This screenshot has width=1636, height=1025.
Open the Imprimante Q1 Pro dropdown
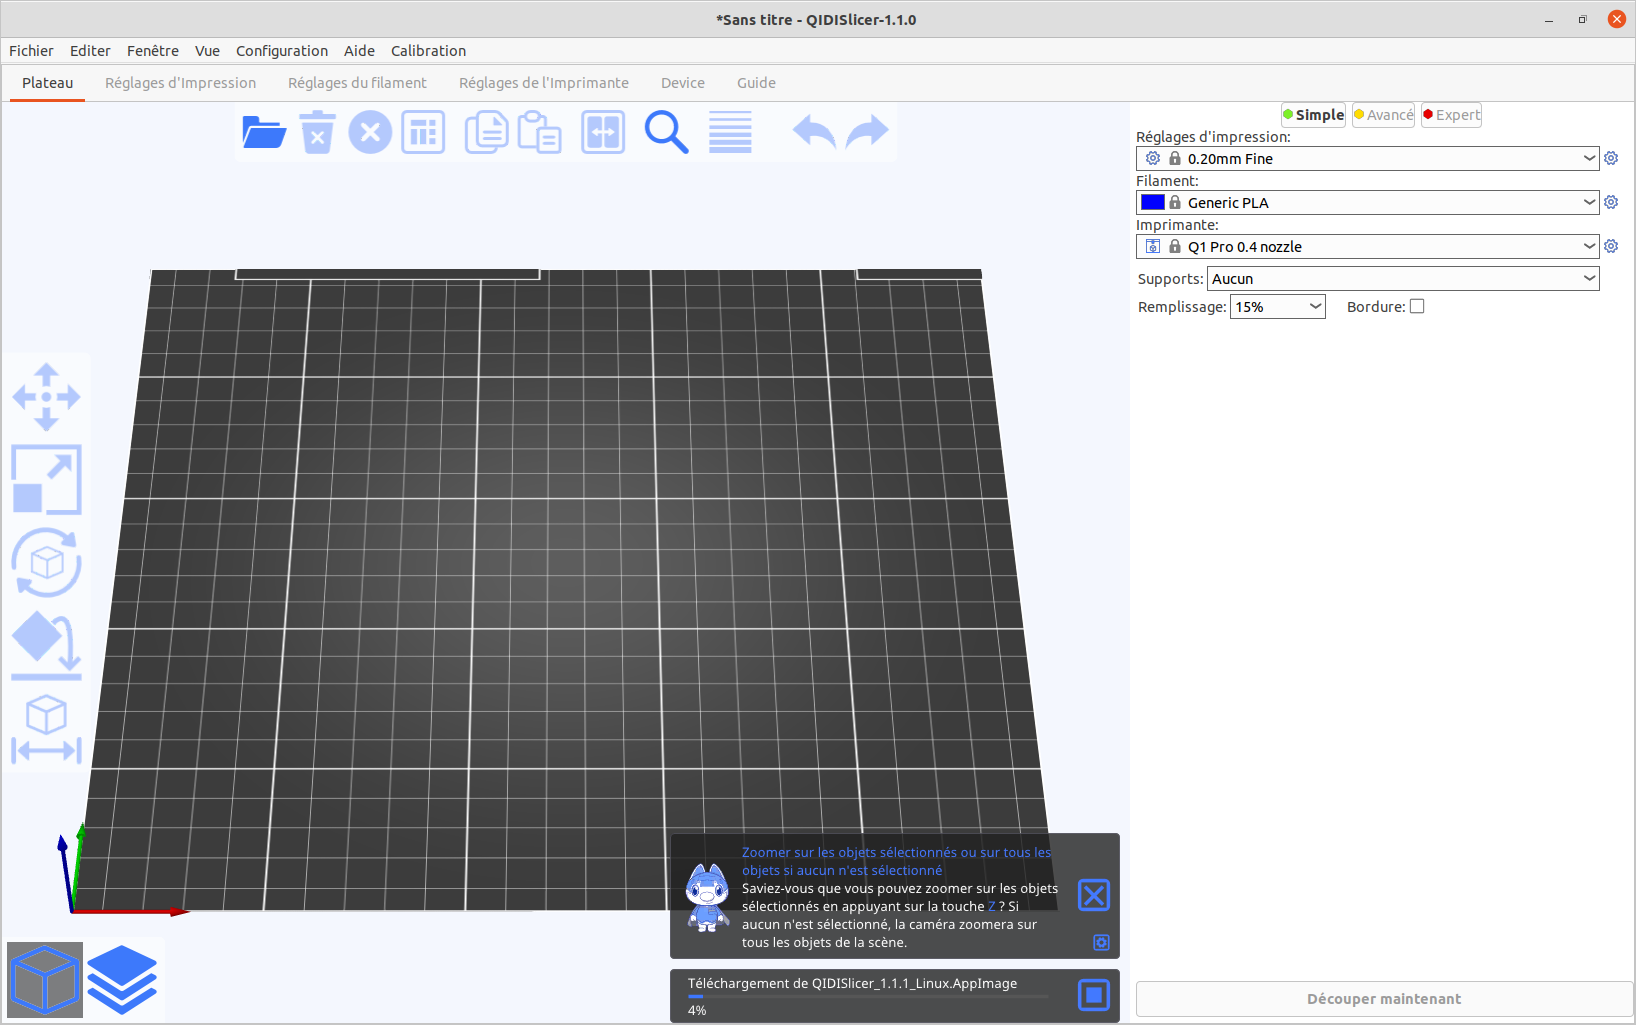(x=1367, y=247)
